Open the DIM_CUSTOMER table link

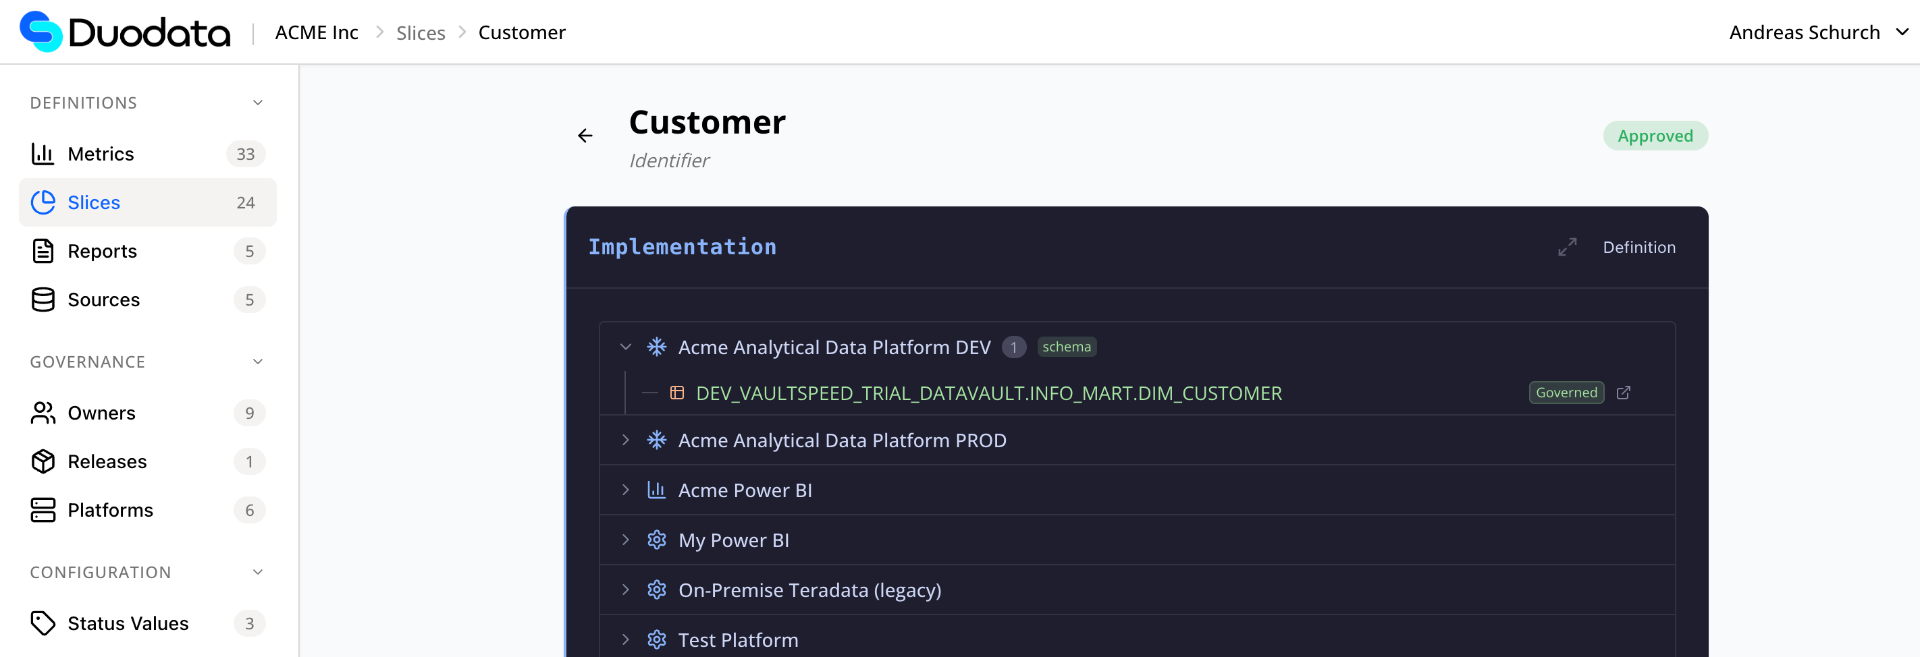(x=988, y=394)
